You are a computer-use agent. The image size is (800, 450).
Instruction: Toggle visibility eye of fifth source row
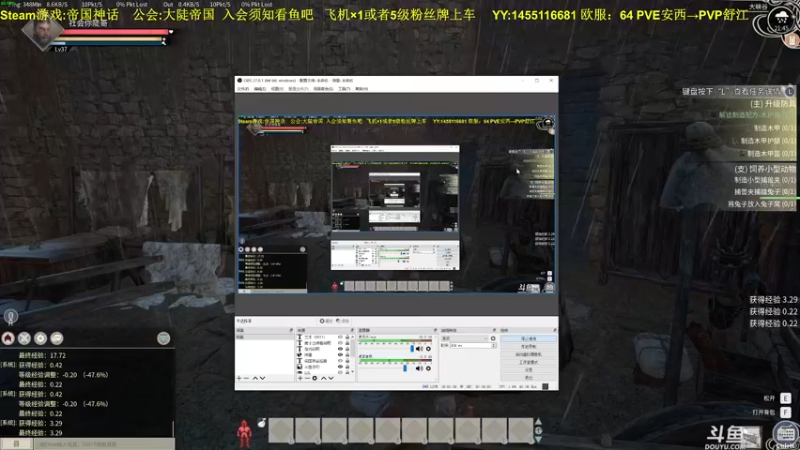tap(340, 361)
